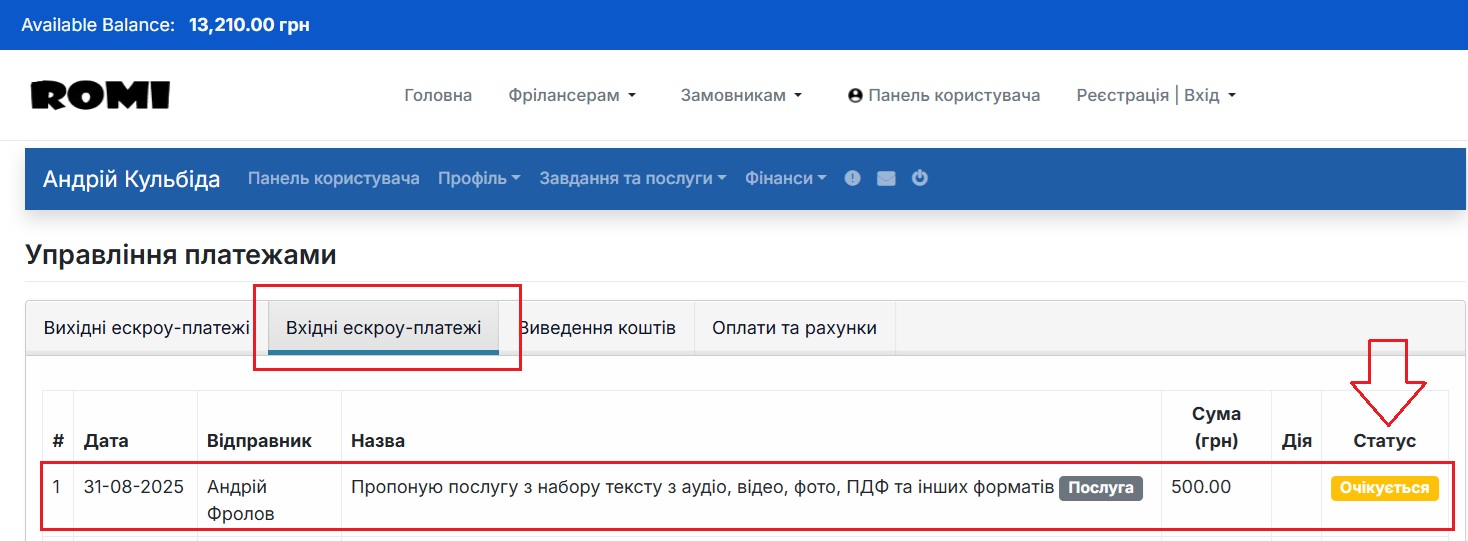This screenshot has height=541, width=1468.
Task: Switch to Виведення коштів tab
Action: click(x=597, y=328)
